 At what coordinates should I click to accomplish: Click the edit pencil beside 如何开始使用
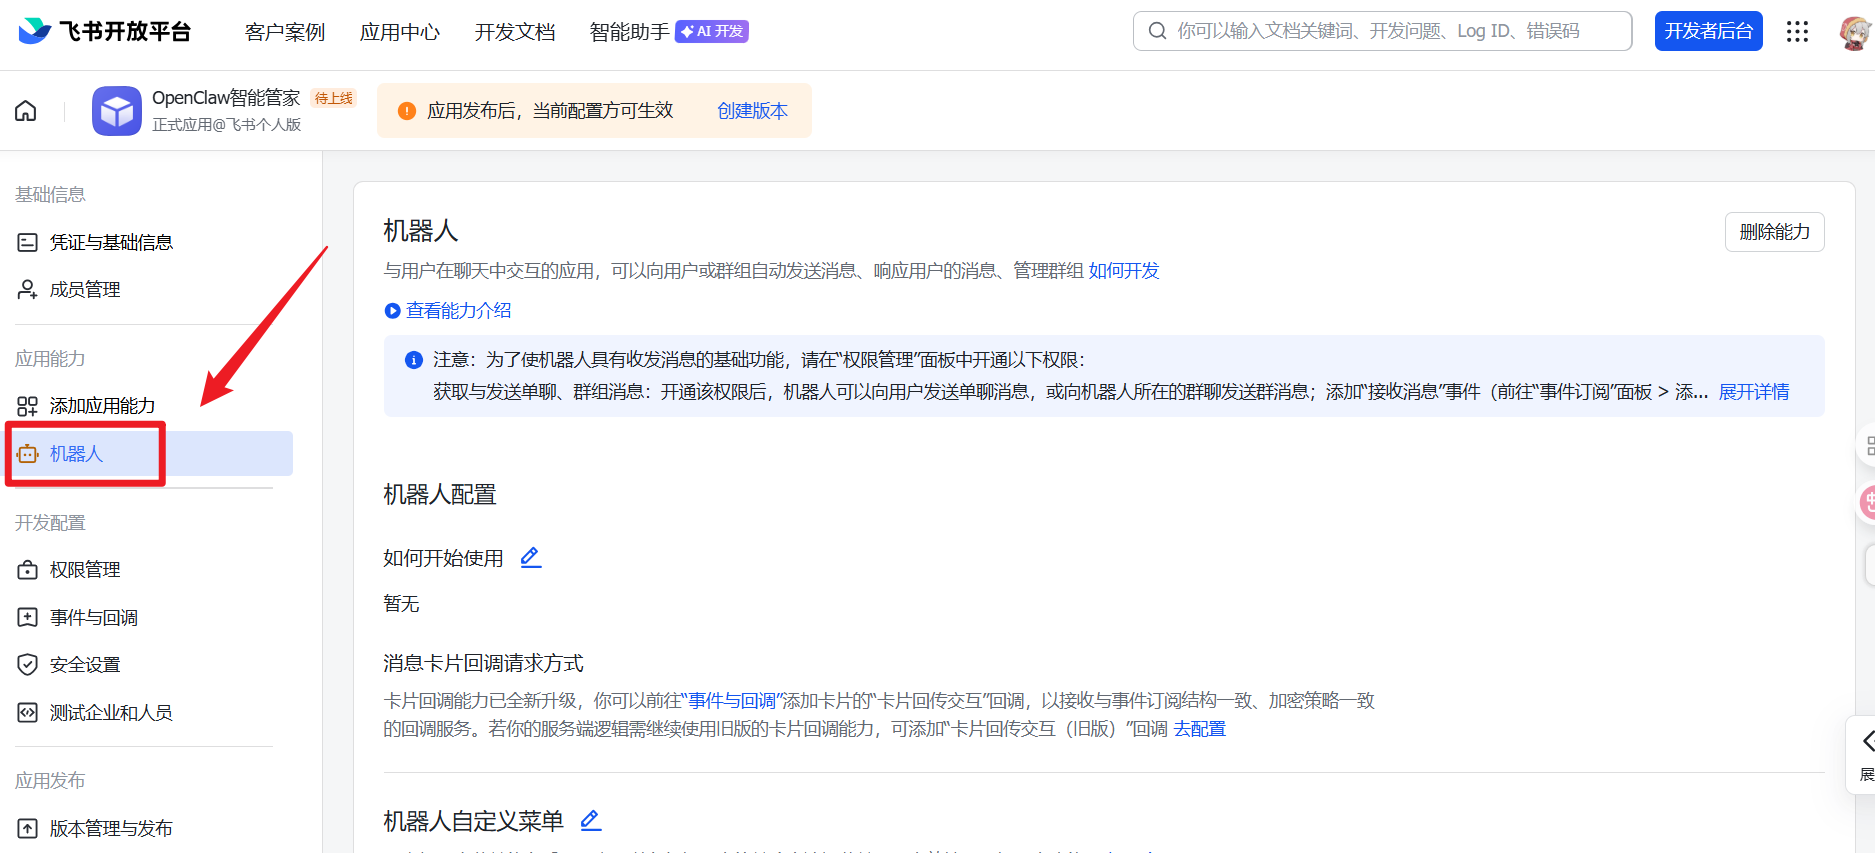pos(531,558)
